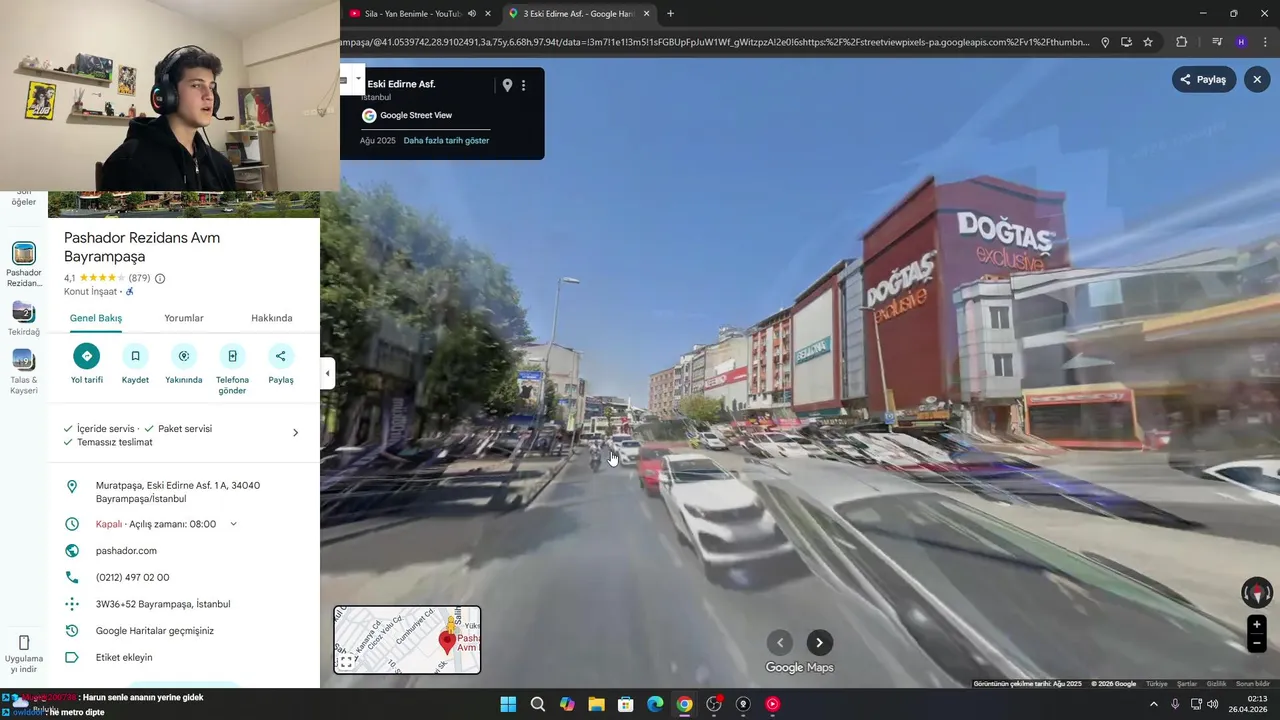Click the rating info icon next to (879)

click(160, 278)
